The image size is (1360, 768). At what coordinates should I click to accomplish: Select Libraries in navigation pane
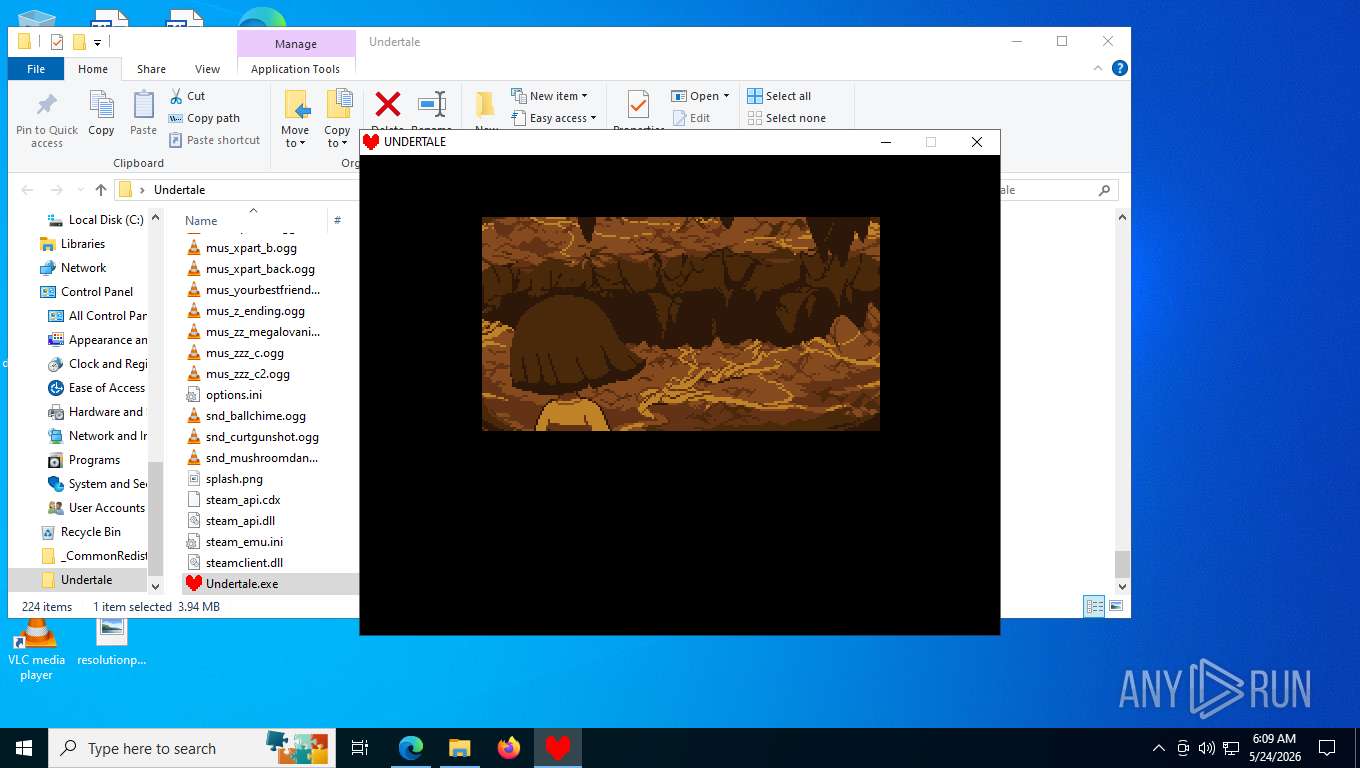[71, 244]
